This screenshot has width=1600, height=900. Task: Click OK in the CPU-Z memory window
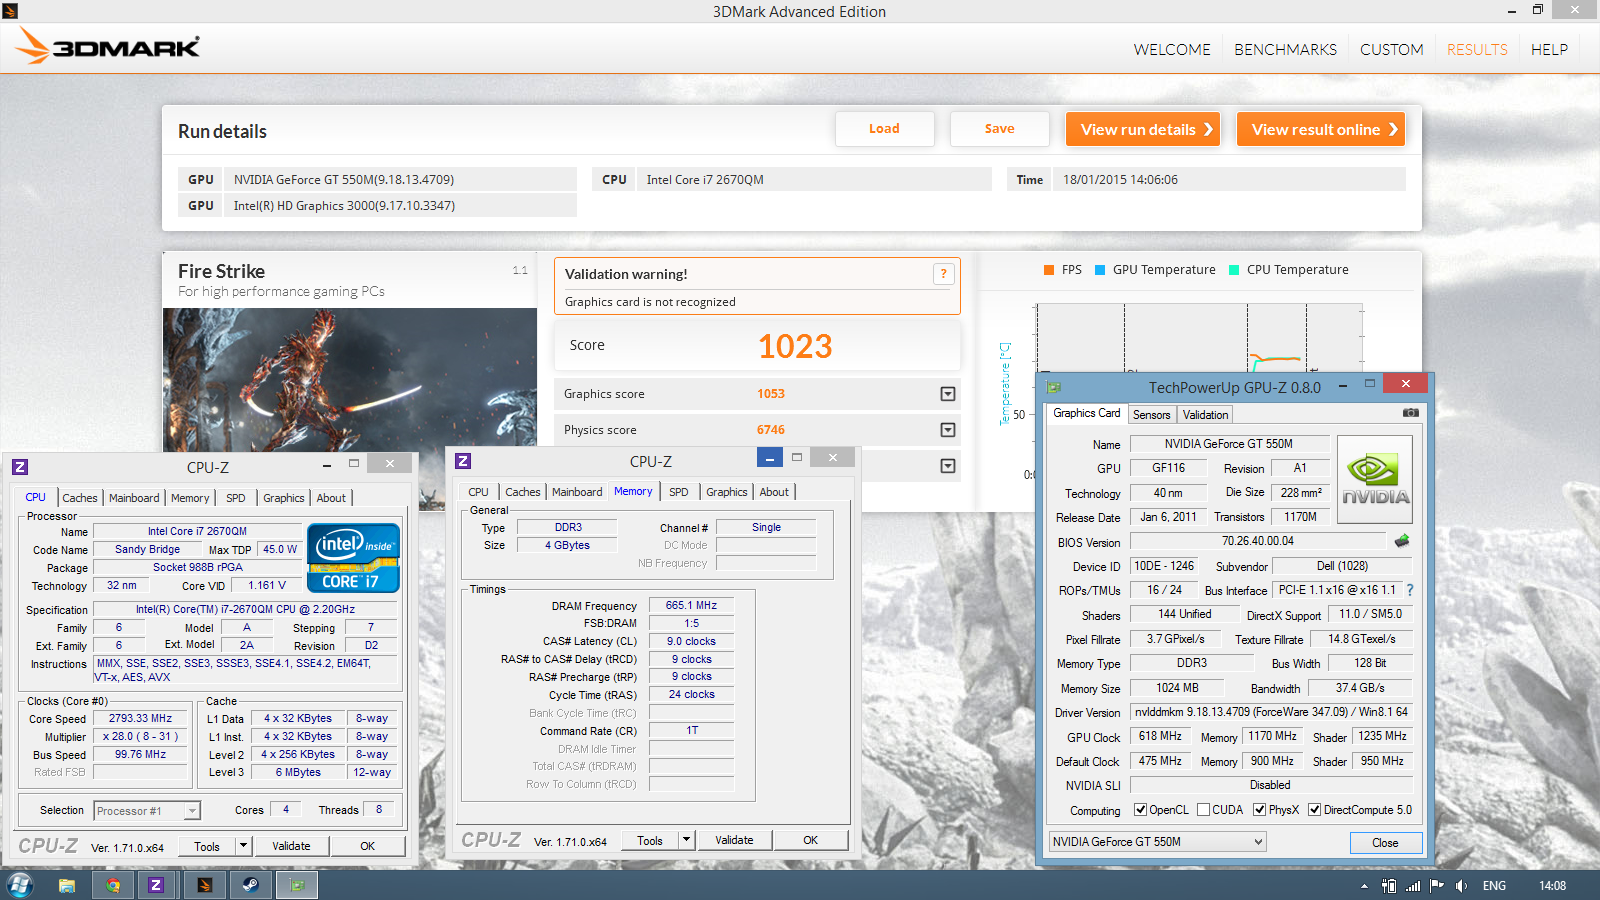810,840
